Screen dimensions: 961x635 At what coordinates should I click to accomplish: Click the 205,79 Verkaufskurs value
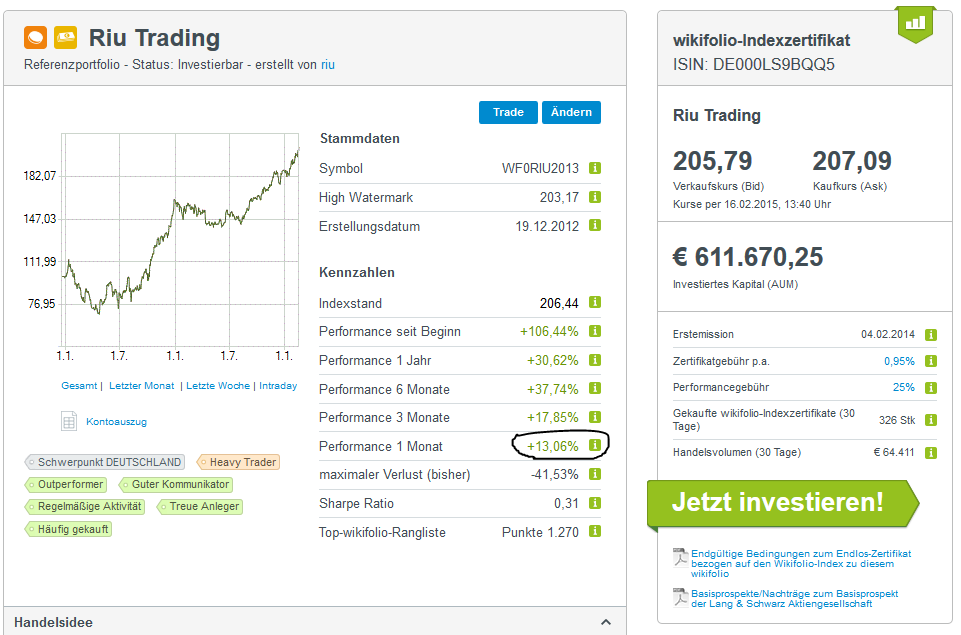pos(712,161)
